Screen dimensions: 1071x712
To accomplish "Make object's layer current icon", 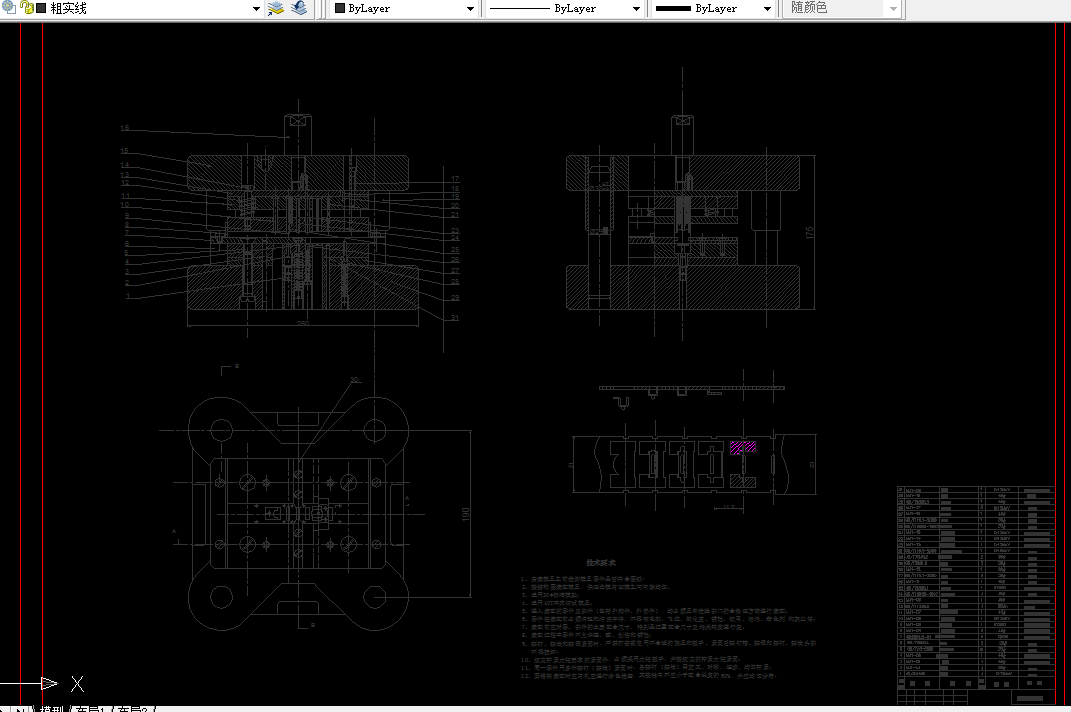I will (276, 8).
